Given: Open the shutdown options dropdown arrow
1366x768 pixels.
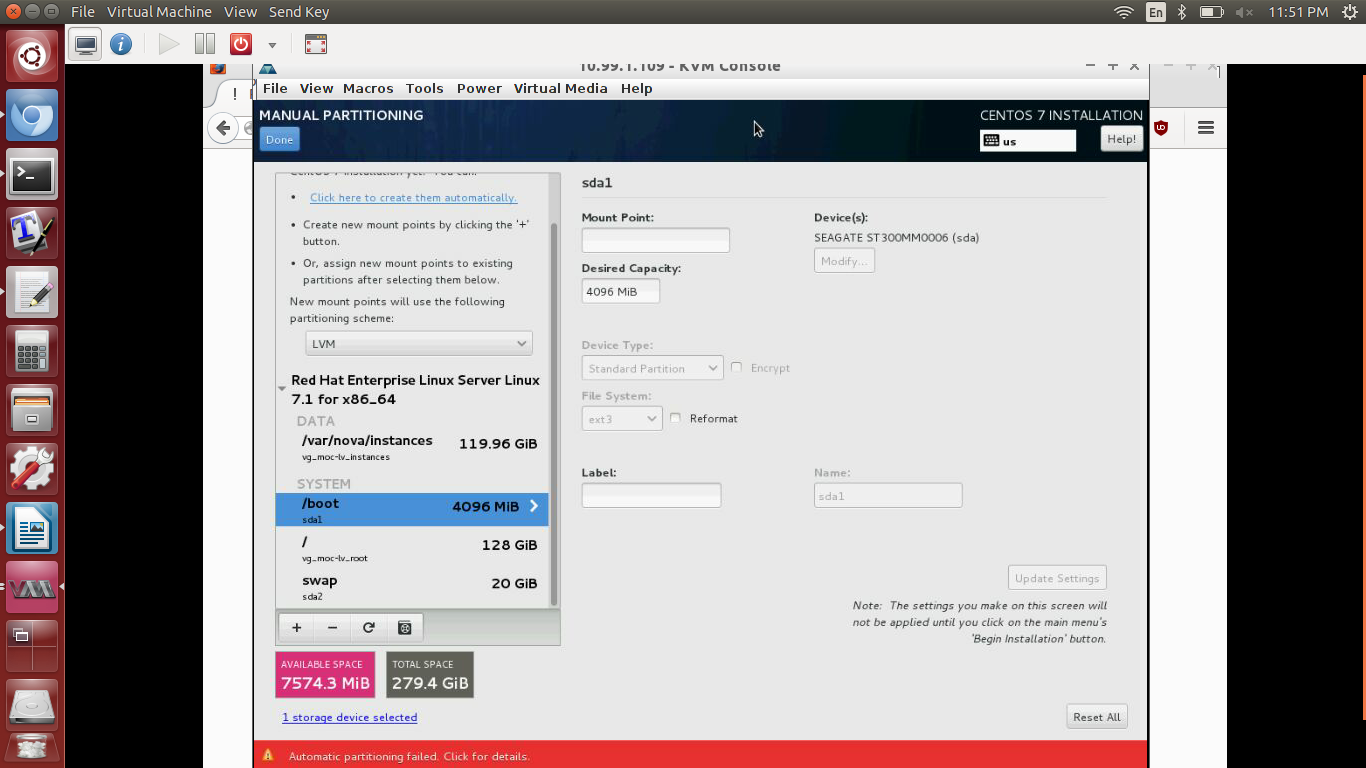Looking at the screenshot, I should click(272, 45).
